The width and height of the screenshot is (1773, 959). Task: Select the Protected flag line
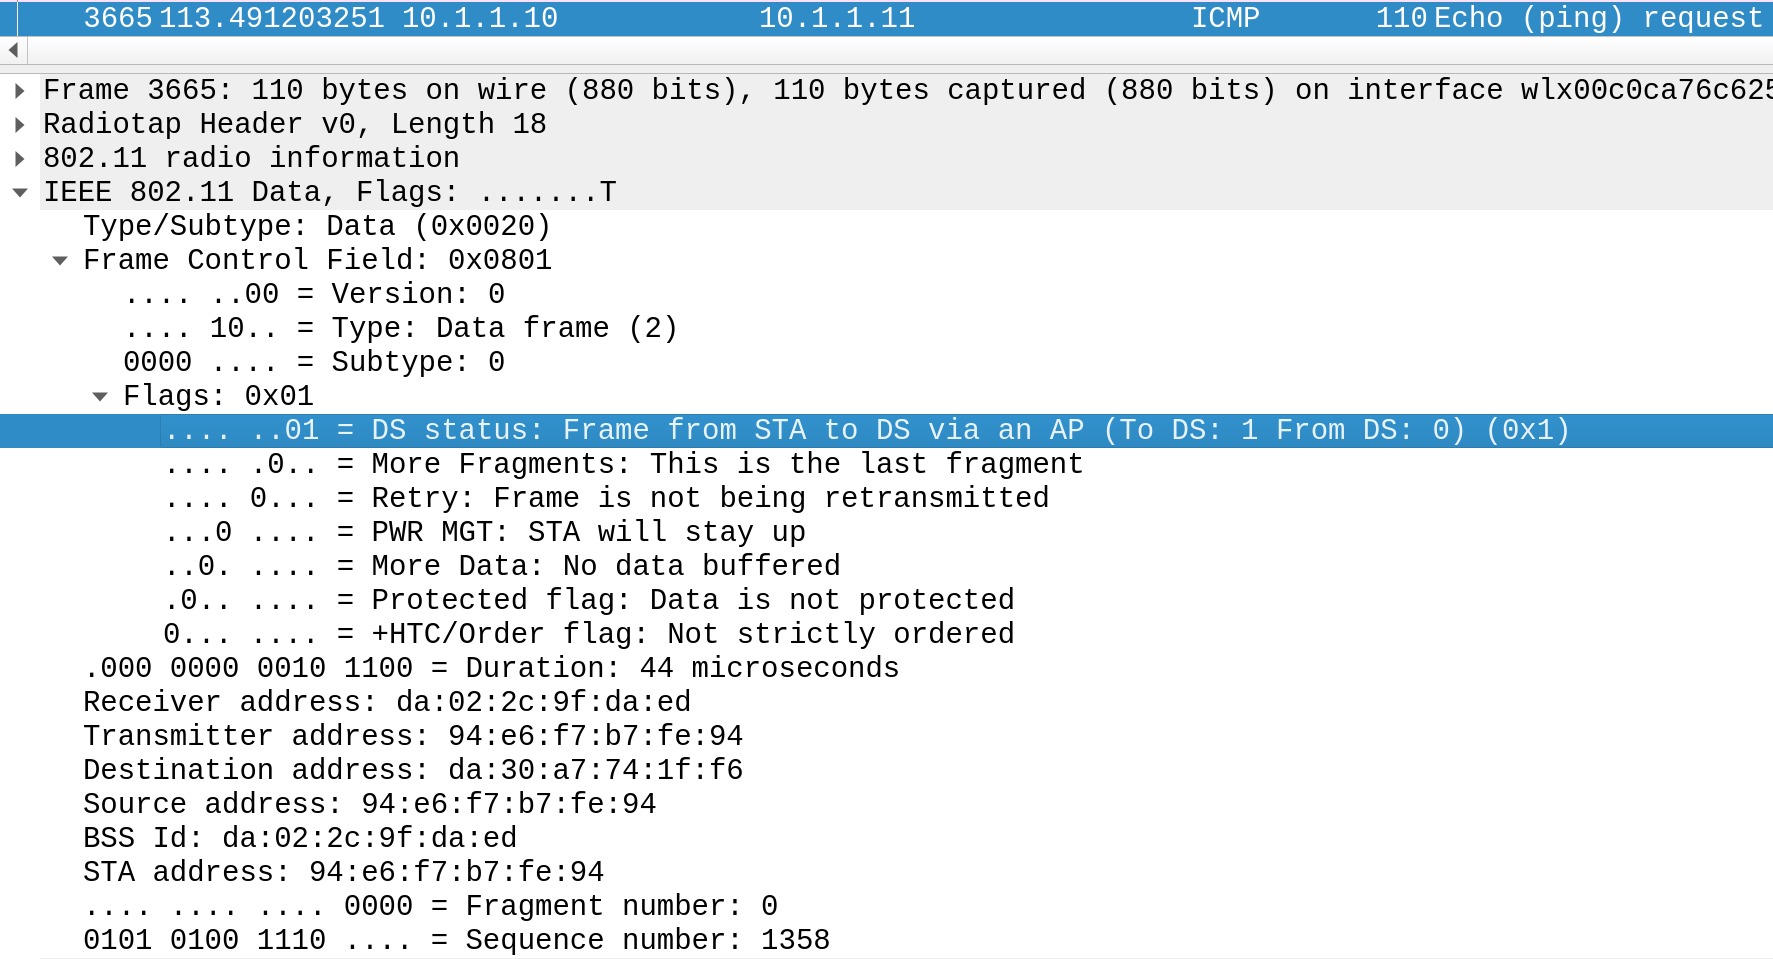(590, 600)
